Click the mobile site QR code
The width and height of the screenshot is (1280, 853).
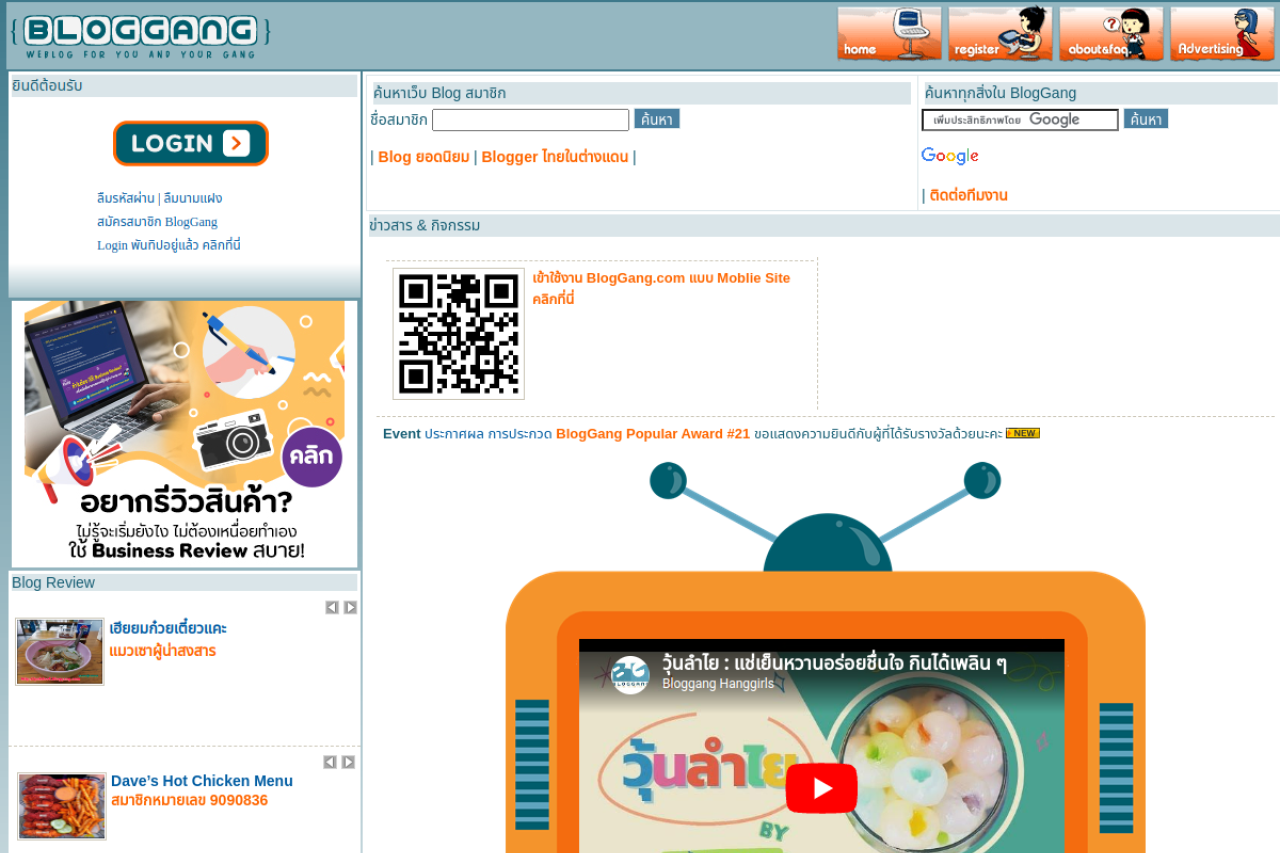(459, 334)
